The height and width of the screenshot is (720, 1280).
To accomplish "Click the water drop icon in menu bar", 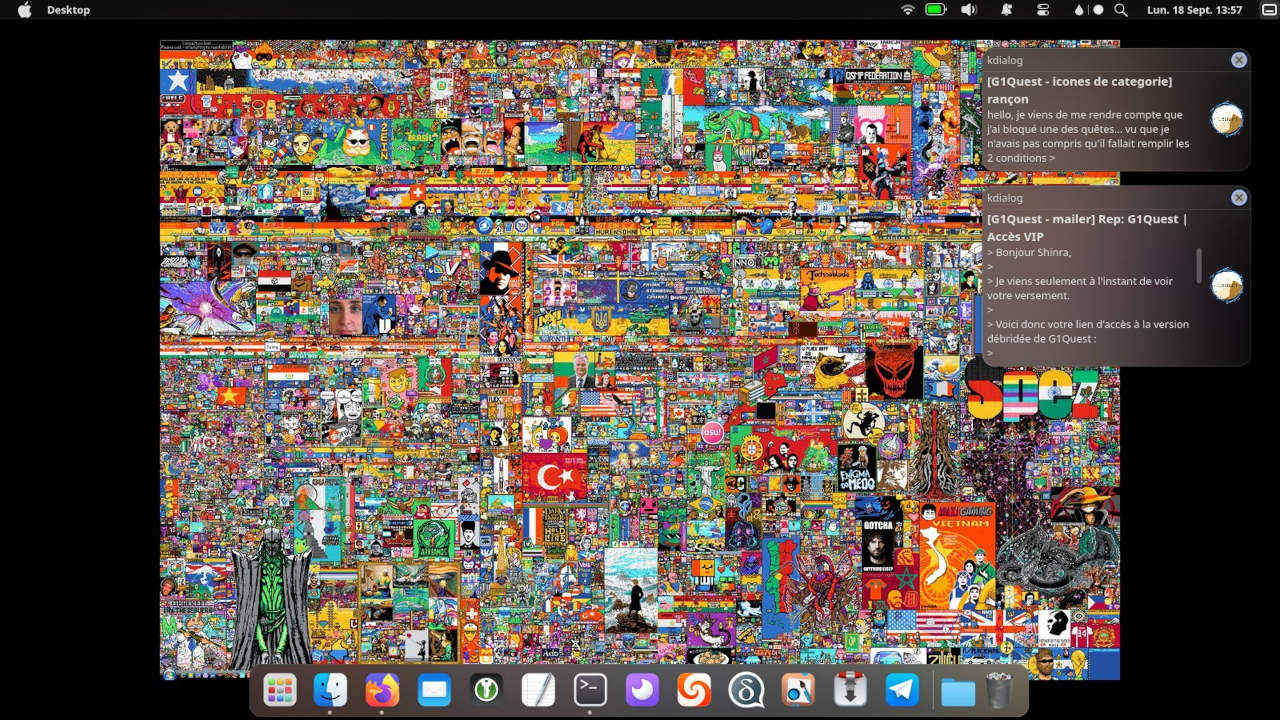I will coord(1079,10).
